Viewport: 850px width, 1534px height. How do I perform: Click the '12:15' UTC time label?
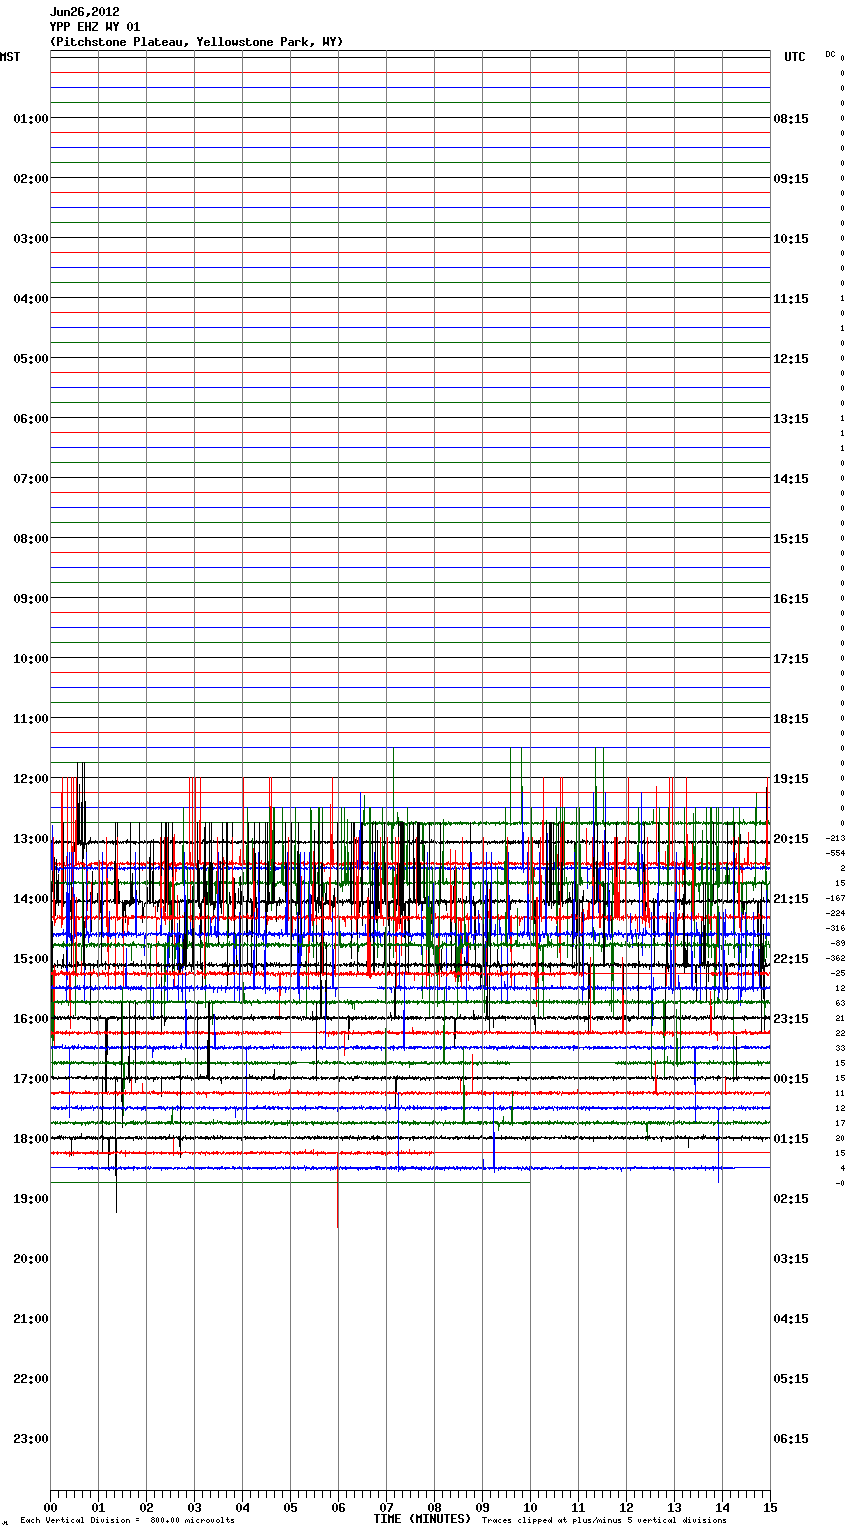coord(791,359)
